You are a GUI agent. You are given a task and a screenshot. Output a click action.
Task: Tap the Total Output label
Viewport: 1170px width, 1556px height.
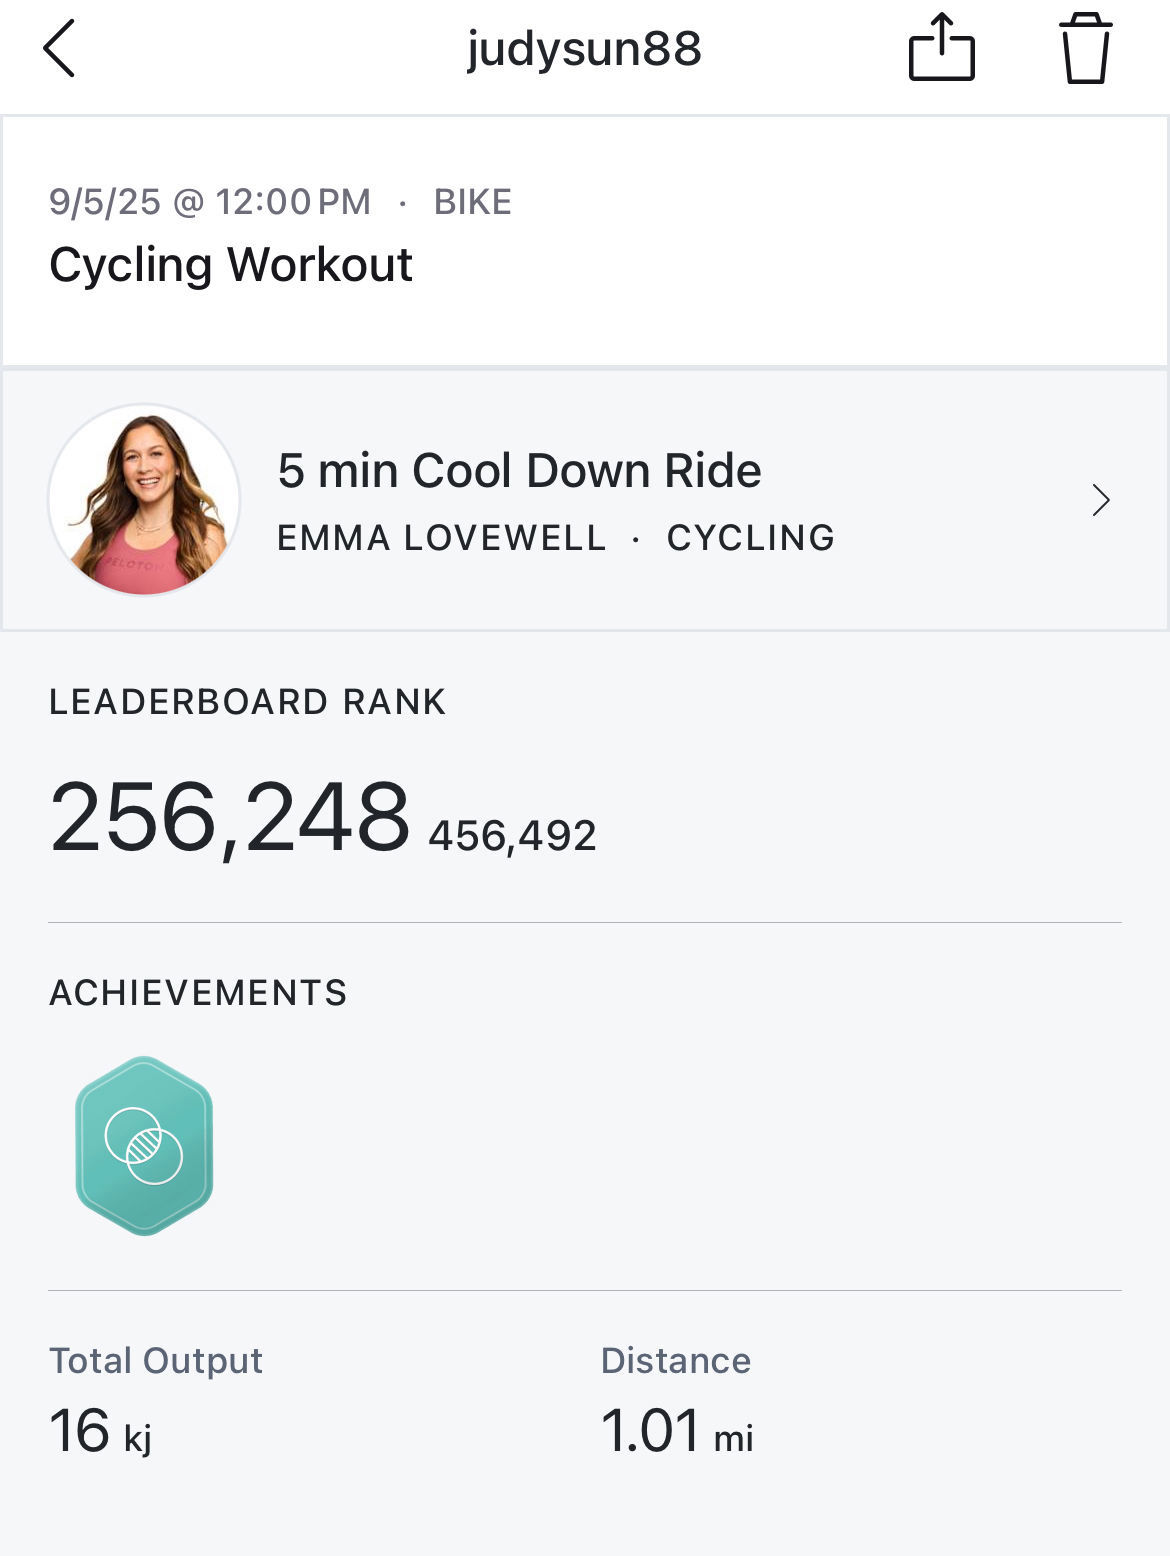click(x=156, y=1361)
